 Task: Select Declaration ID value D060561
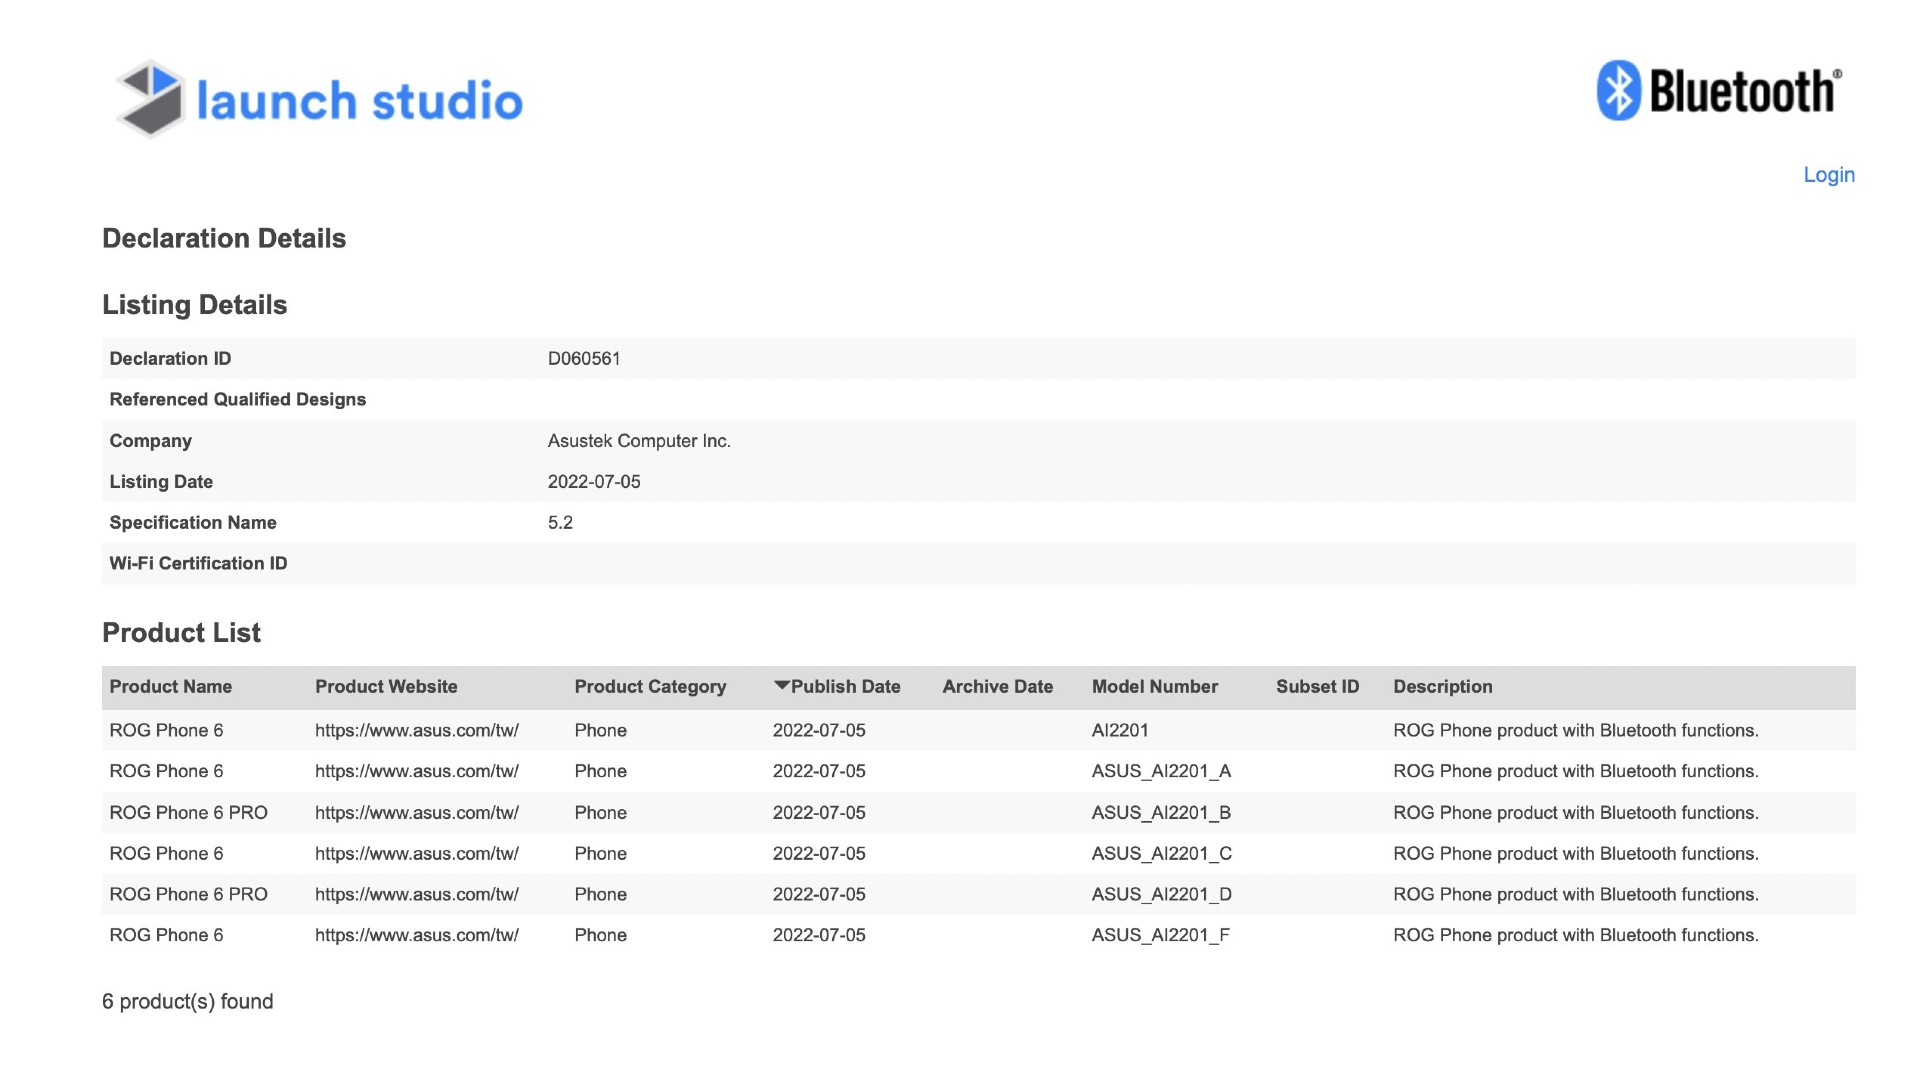584,359
